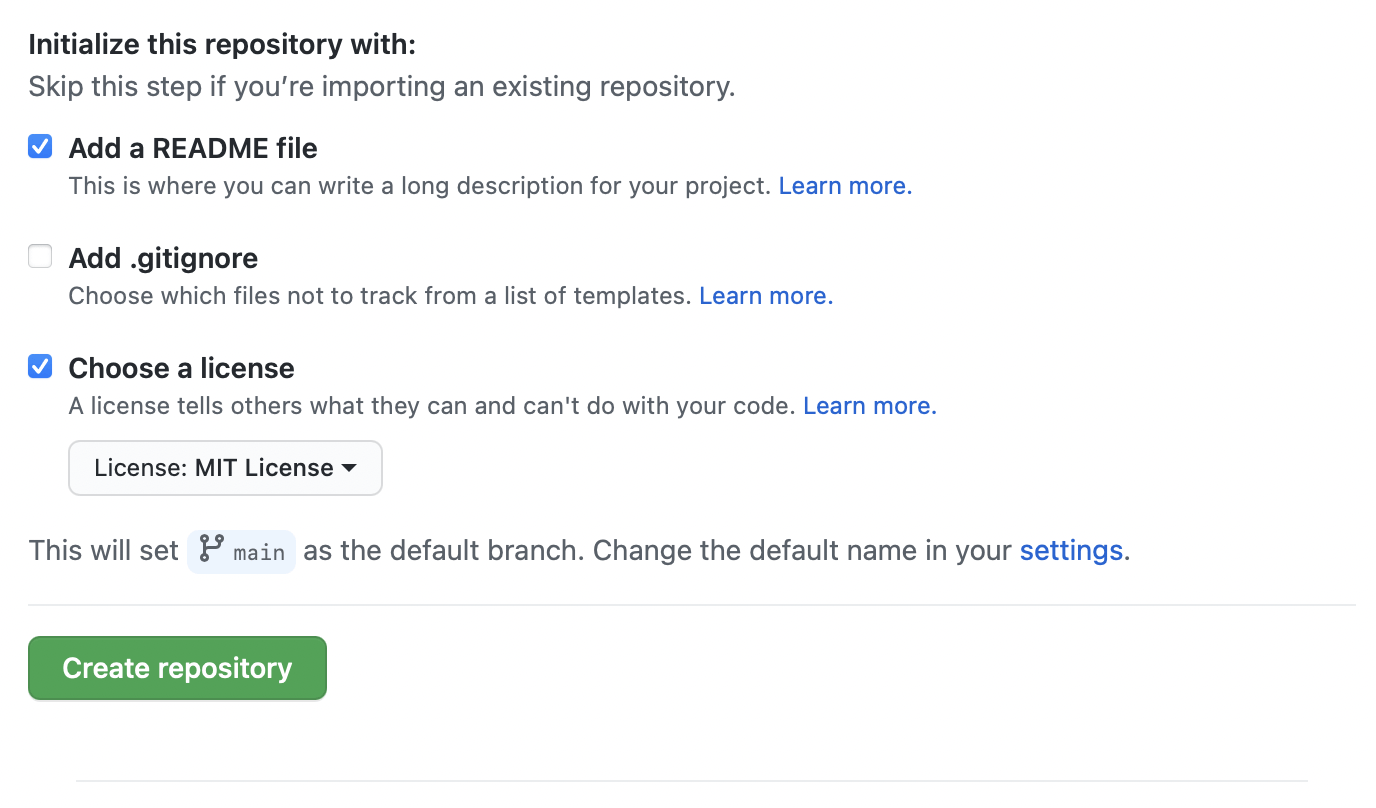This screenshot has width=1376, height=808.
Task: Click the "Skip this step" helper text
Action: point(381,86)
